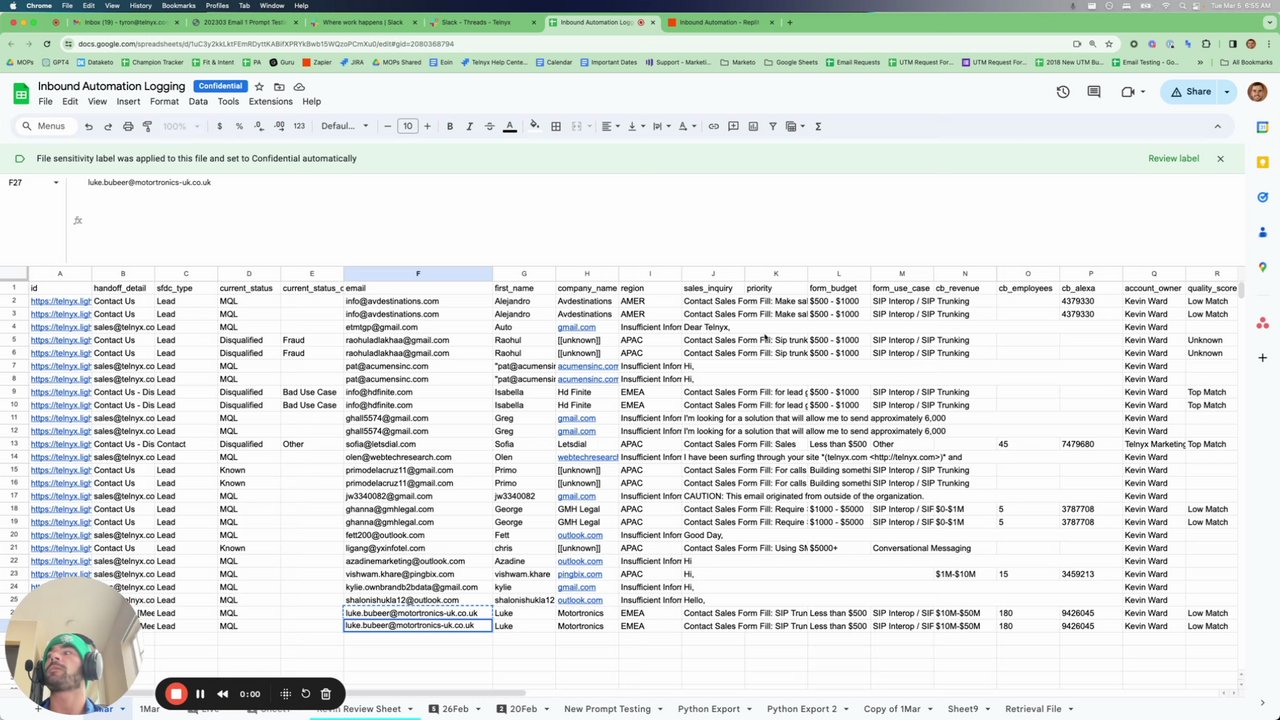Delete the recording with trash icon
The width and height of the screenshot is (1280, 720).
(325, 694)
